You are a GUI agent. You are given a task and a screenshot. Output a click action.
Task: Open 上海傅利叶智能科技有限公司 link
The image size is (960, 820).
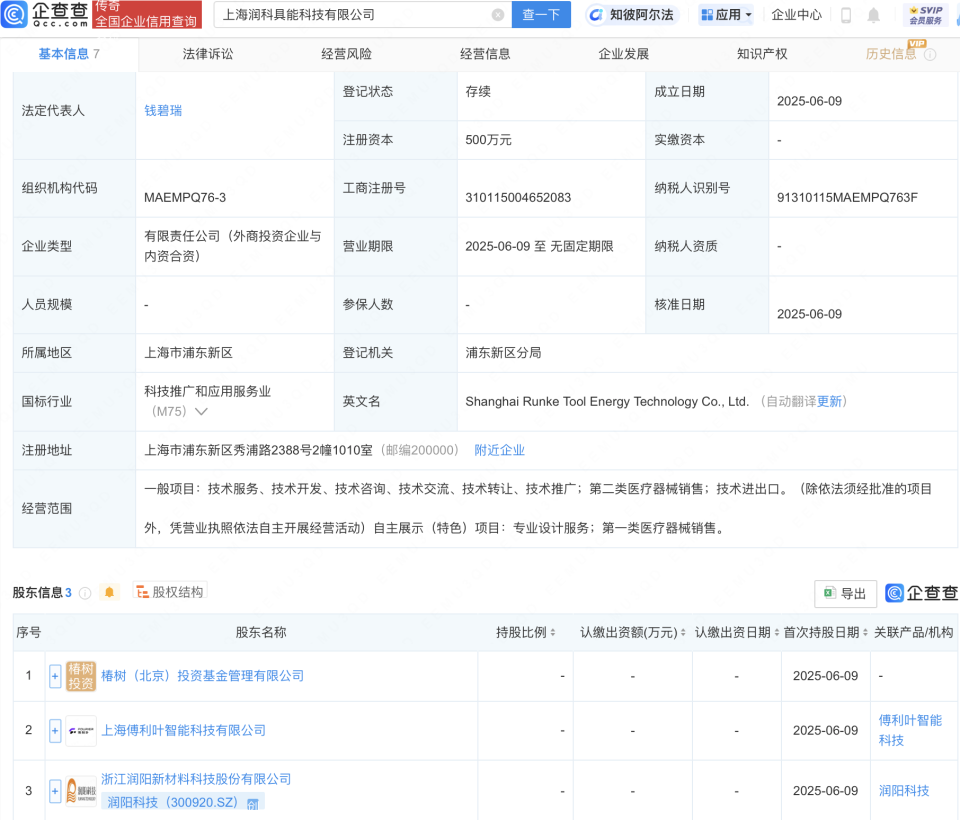183,730
